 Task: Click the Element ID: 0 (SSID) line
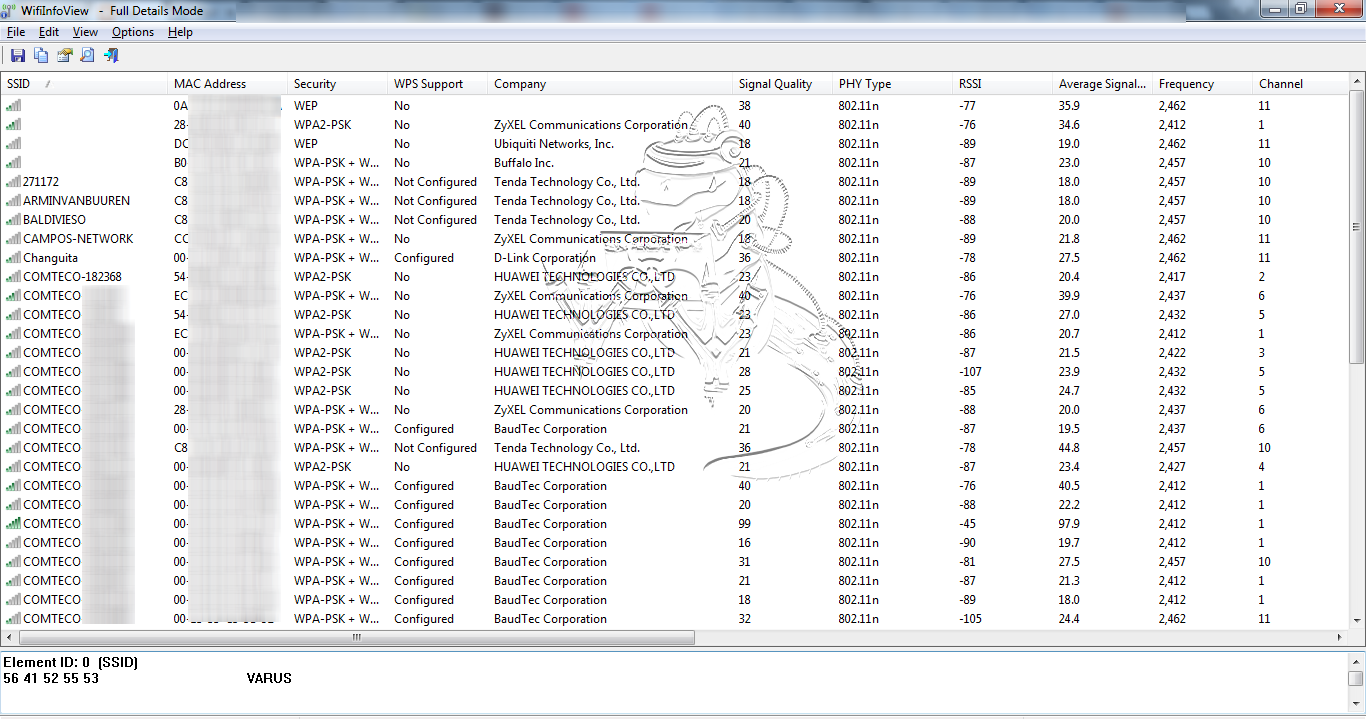tap(70, 662)
